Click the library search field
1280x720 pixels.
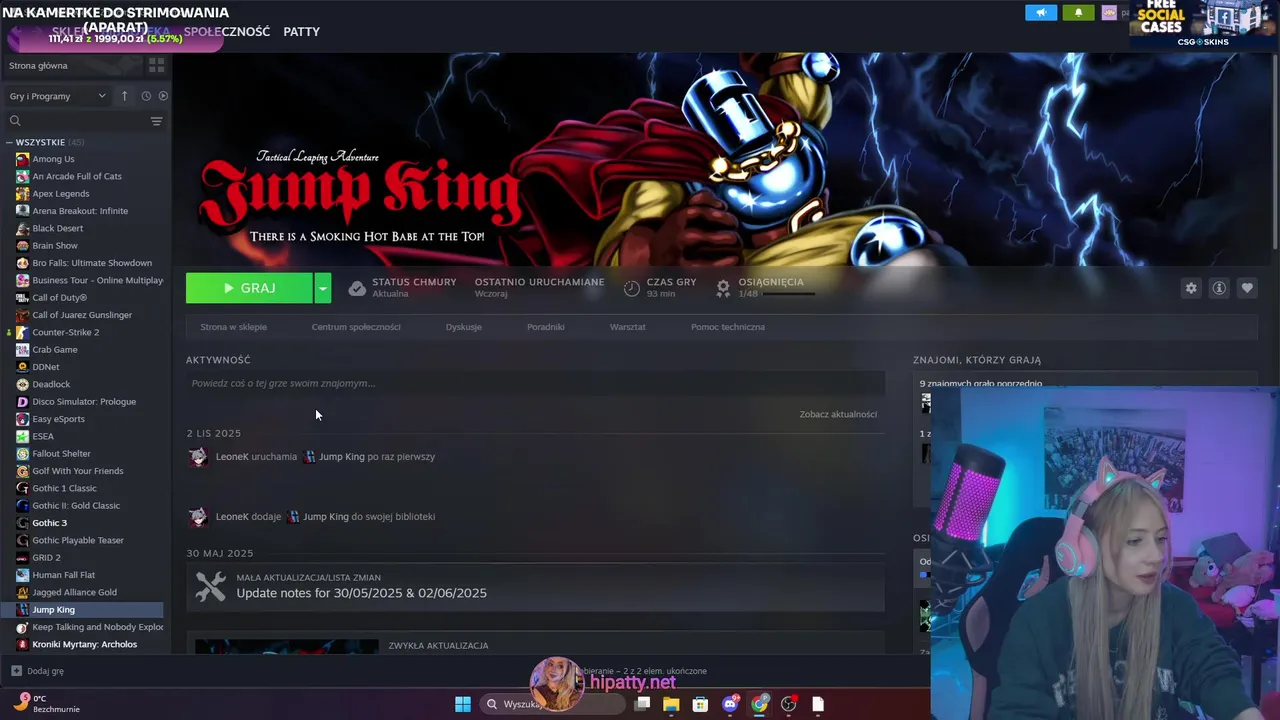(x=78, y=121)
